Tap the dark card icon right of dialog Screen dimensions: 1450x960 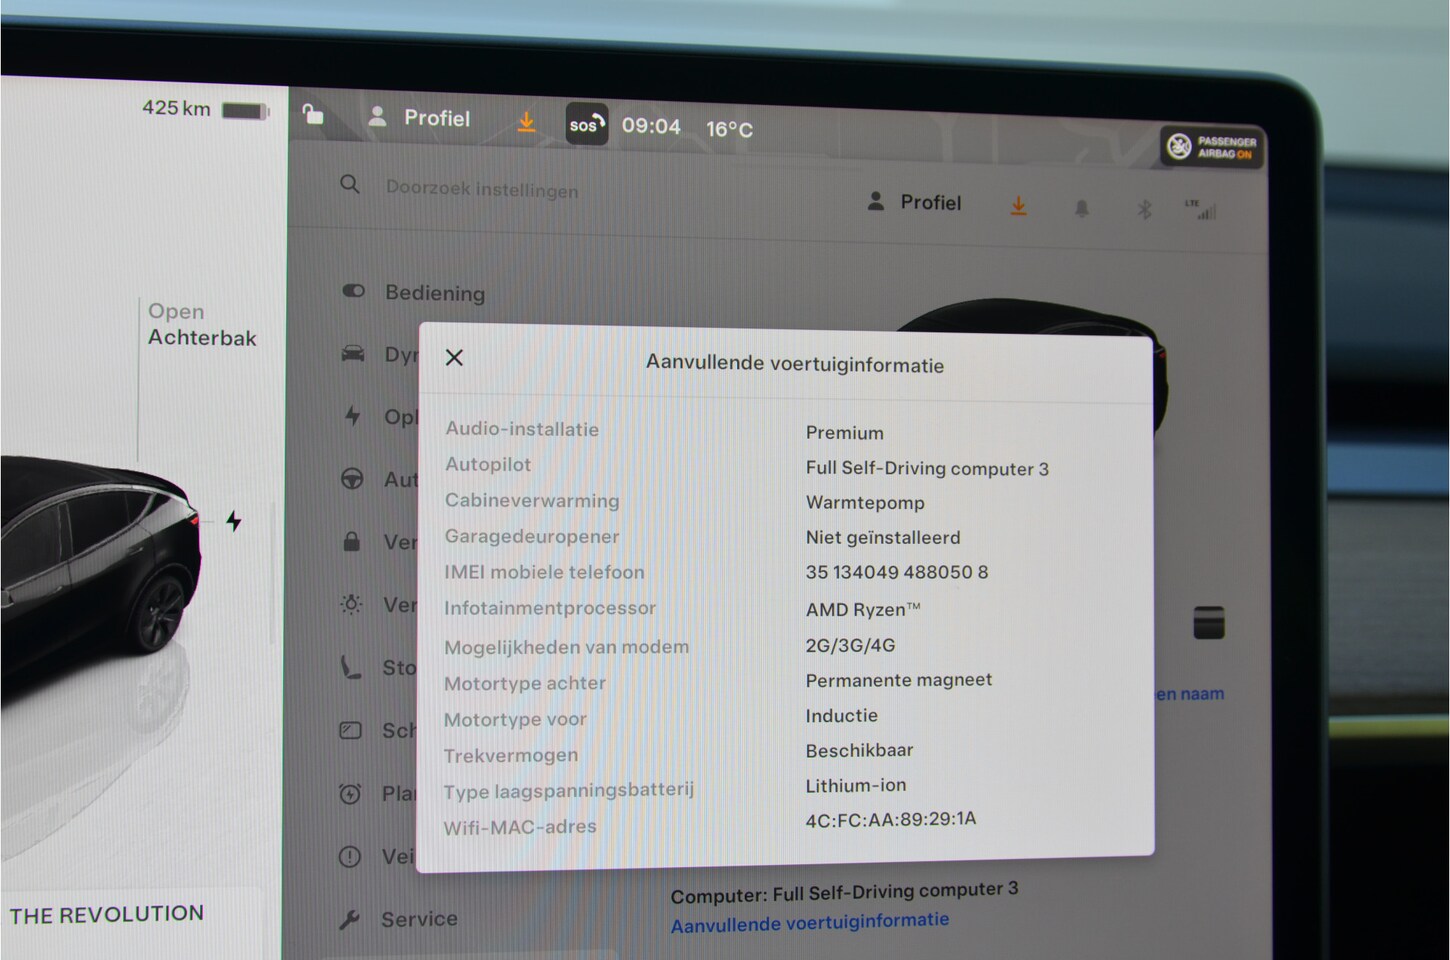click(x=1209, y=622)
